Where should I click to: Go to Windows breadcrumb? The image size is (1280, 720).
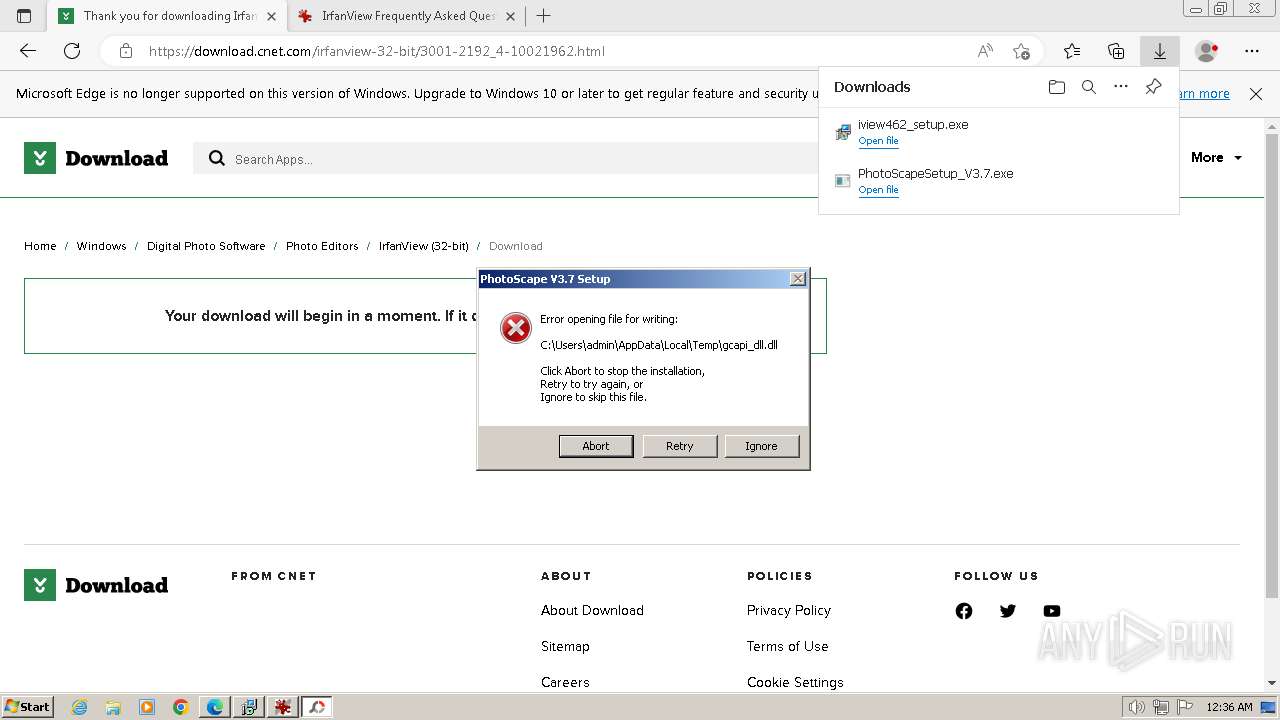tap(101, 246)
